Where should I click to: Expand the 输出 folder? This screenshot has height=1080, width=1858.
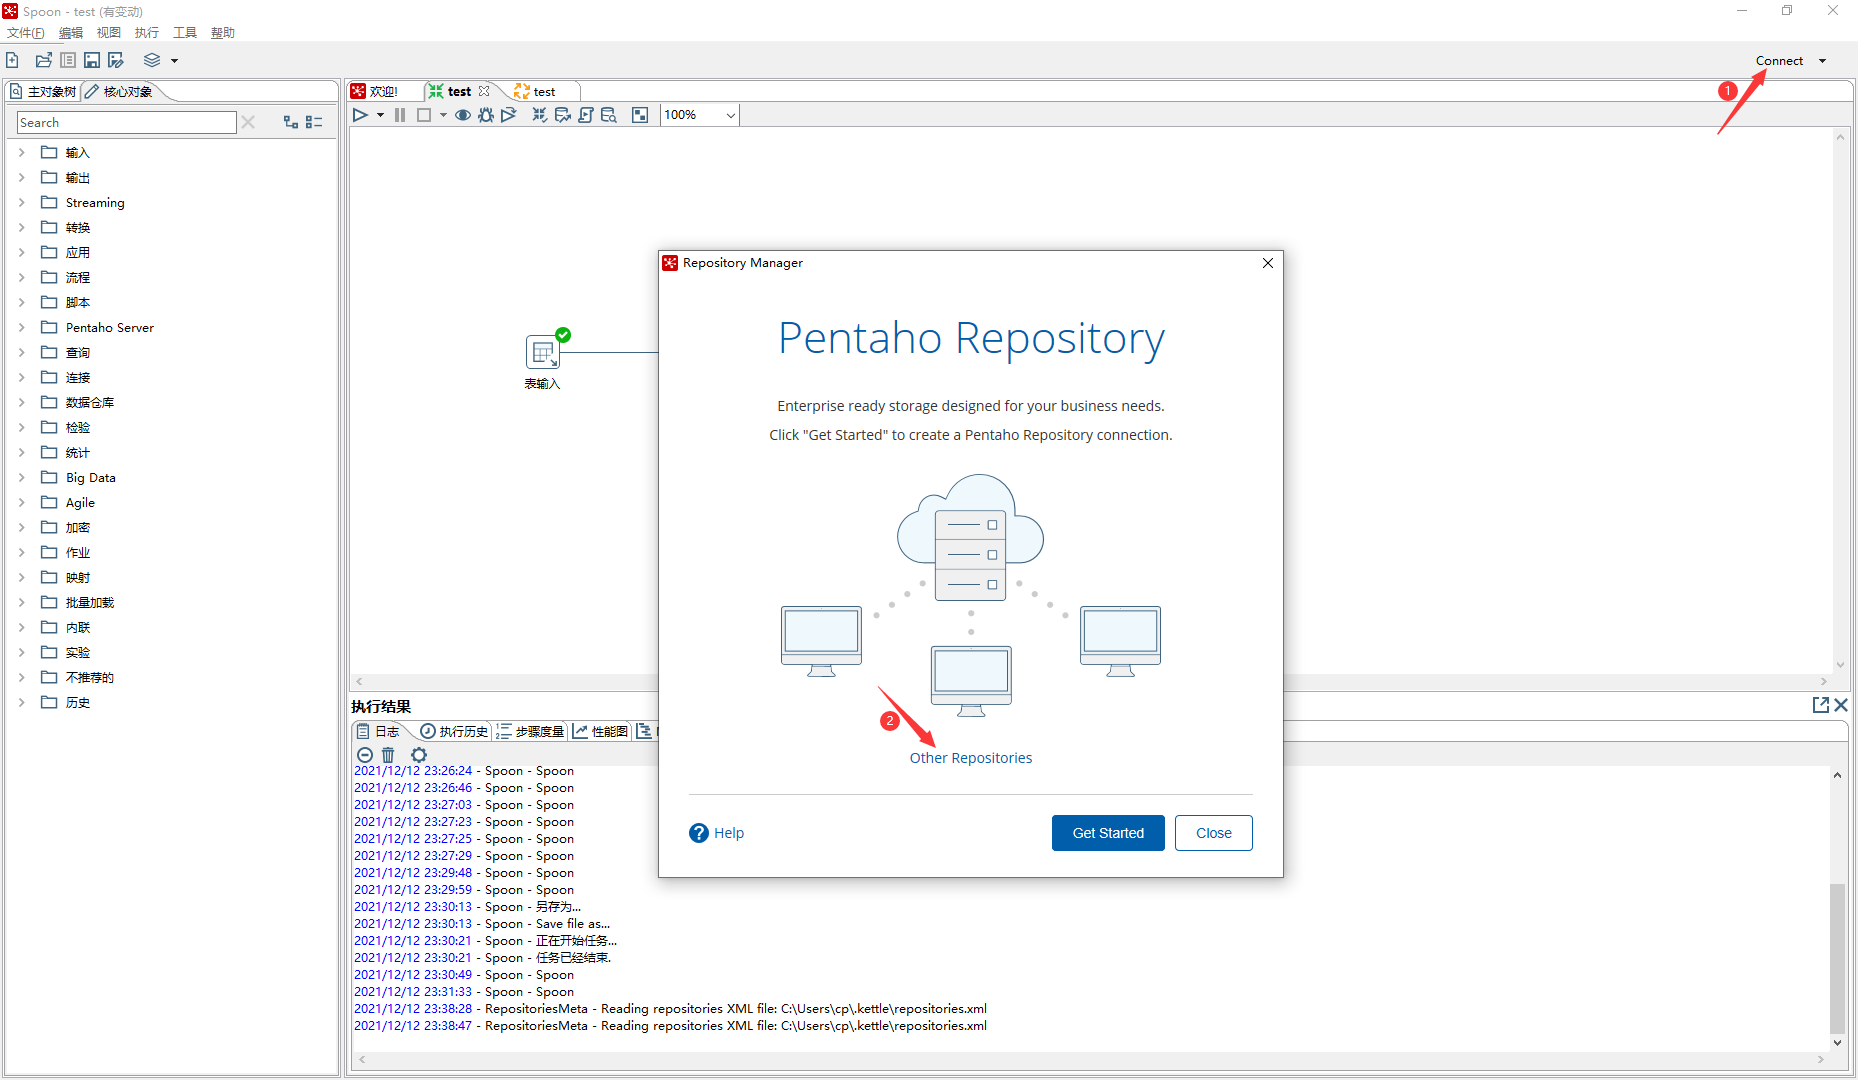coord(21,177)
